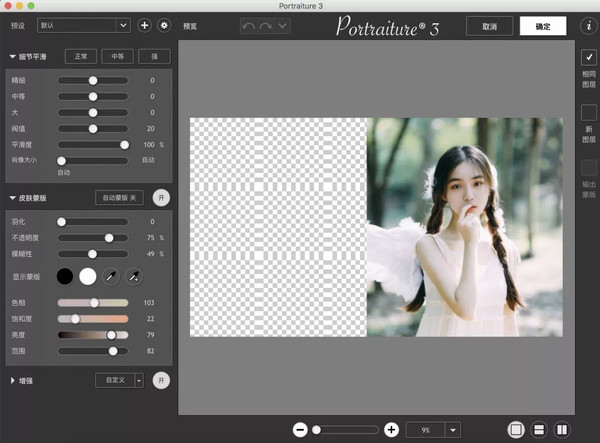The image size is (600, 443).
Task: Select the 中等 smoothing preset
Action: (x=118, y=57)
